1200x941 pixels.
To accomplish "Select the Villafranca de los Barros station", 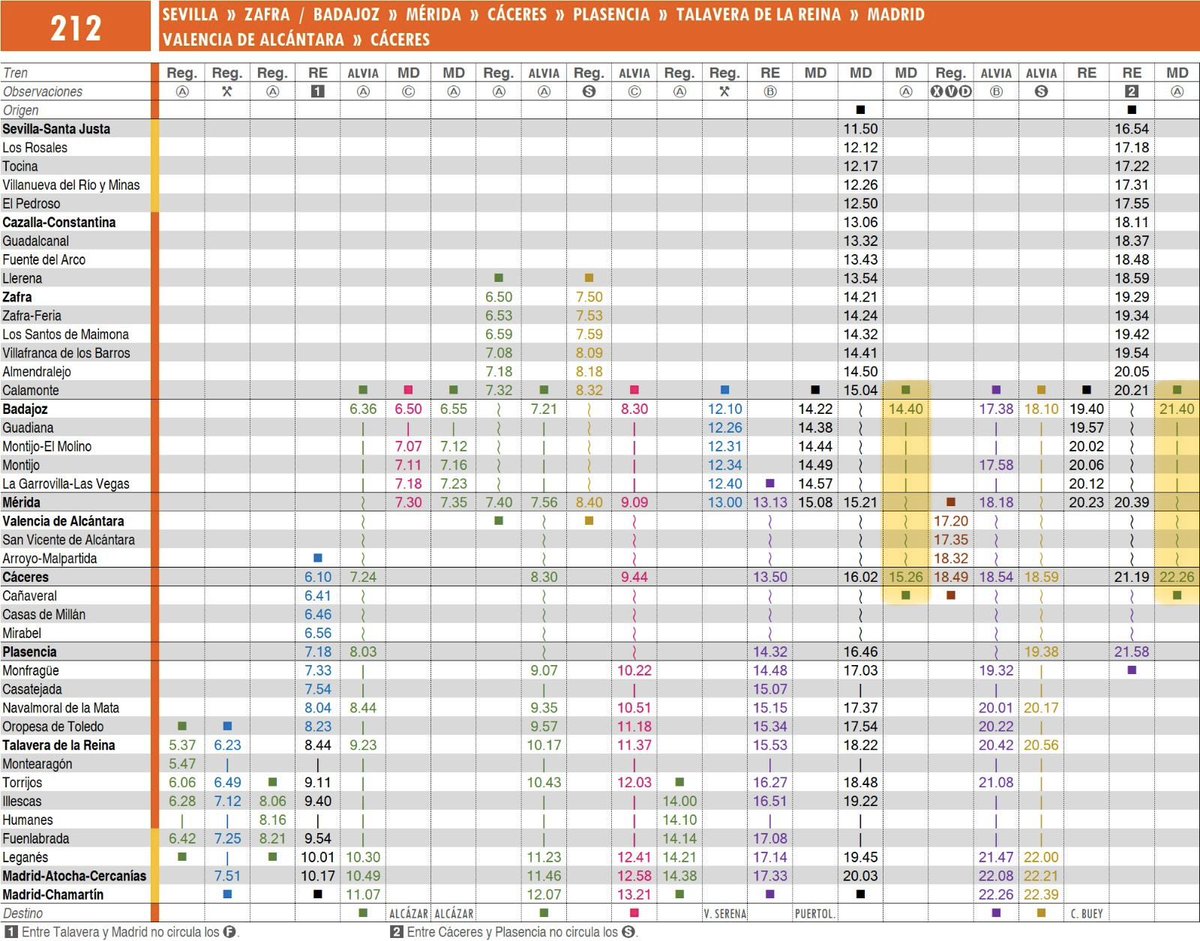I will (x=66, y=353).
